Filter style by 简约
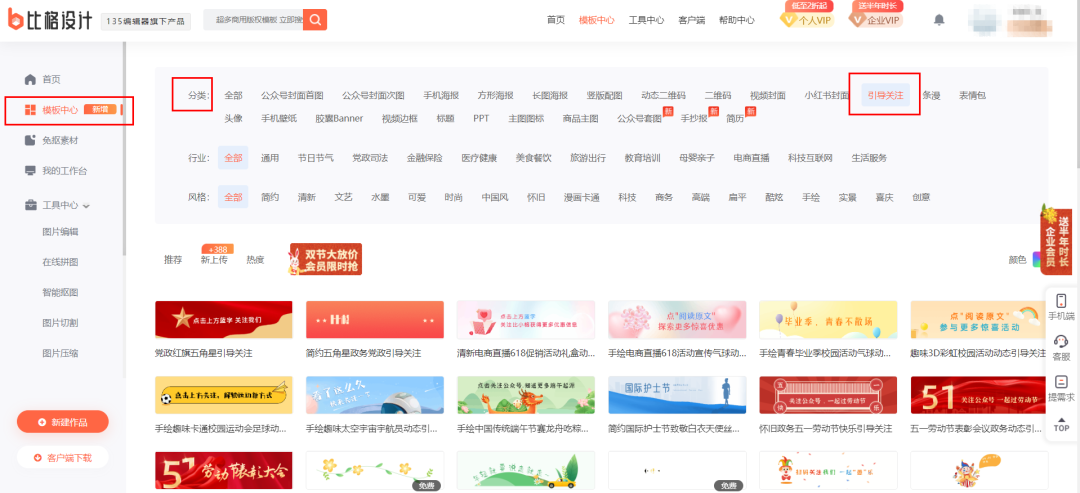1080x493 pixels. point(270,197)
